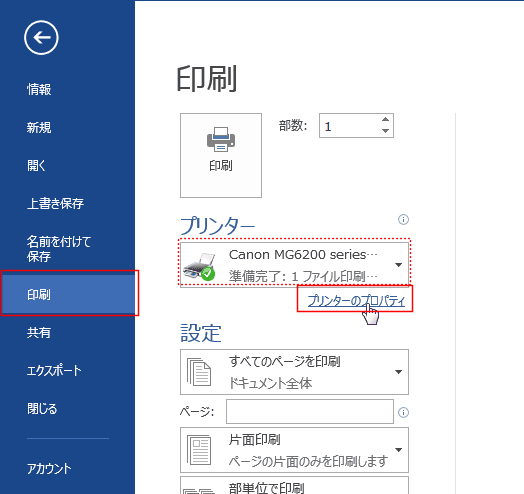This screenshot has width=524, height=494.
Task: Click the back arrow circle icon
Action: tap(41, 37)
